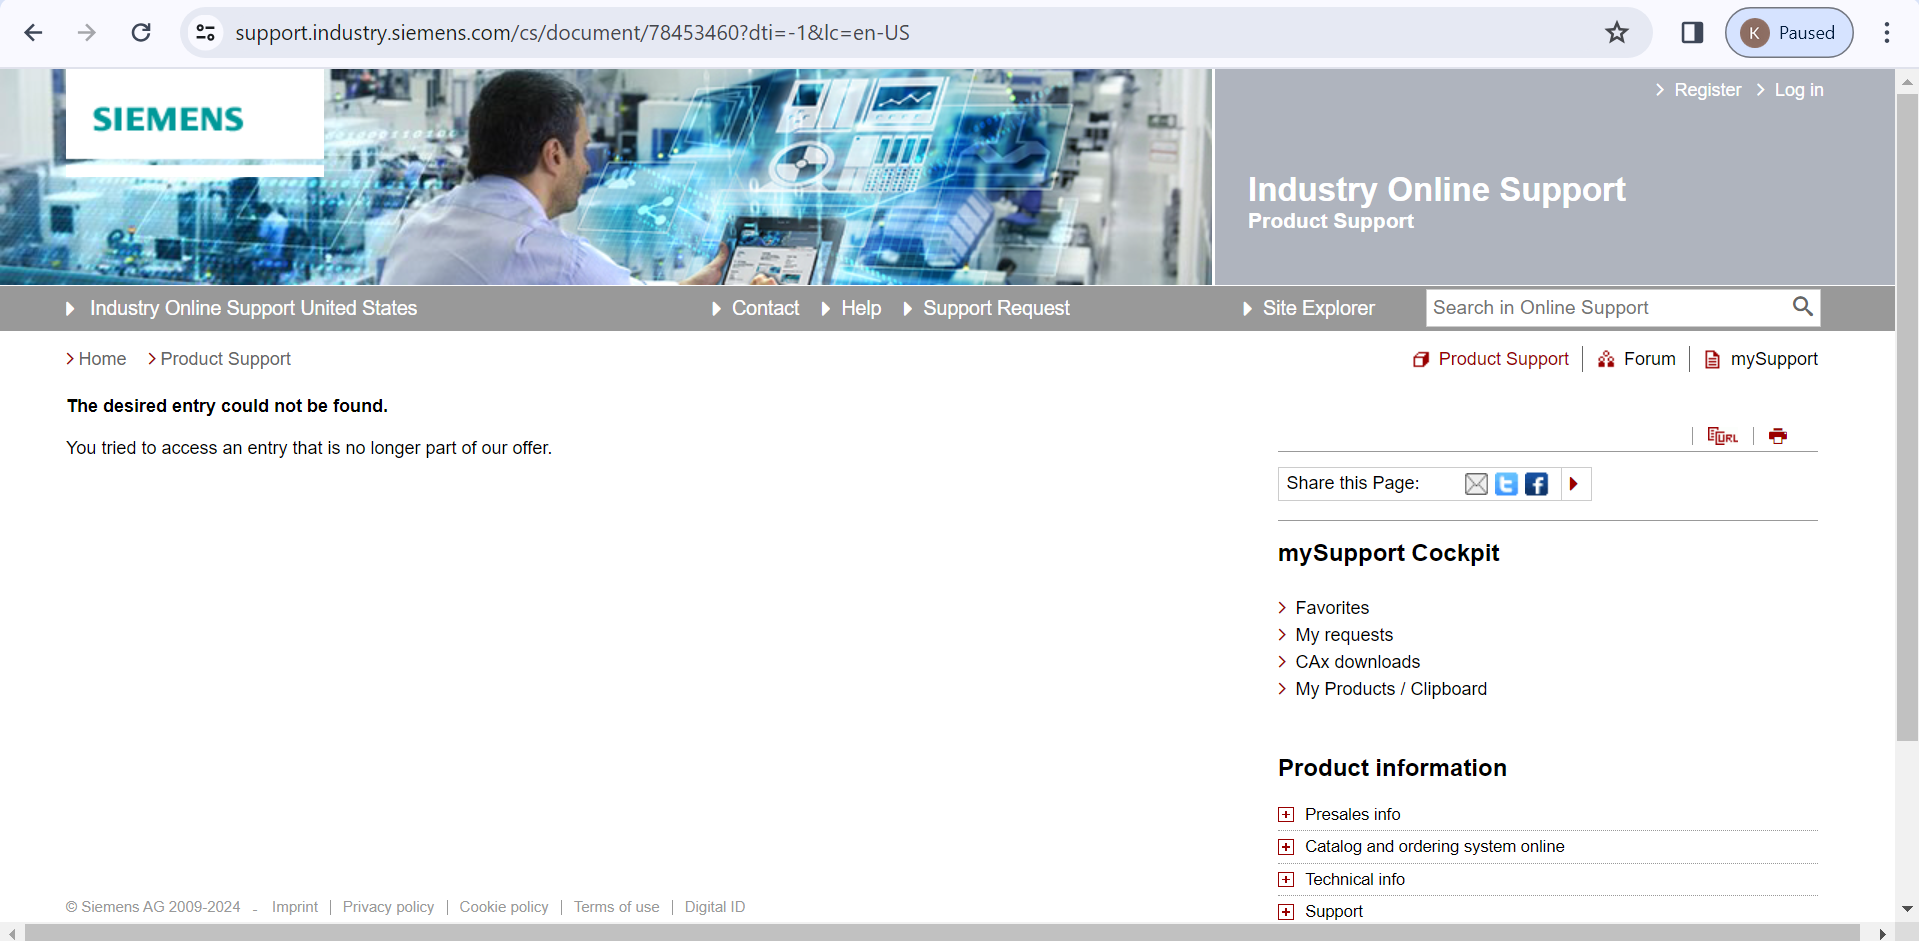1919x941 pixels.
Task: Click the Forum people icon
Action: click(1606, 359)
